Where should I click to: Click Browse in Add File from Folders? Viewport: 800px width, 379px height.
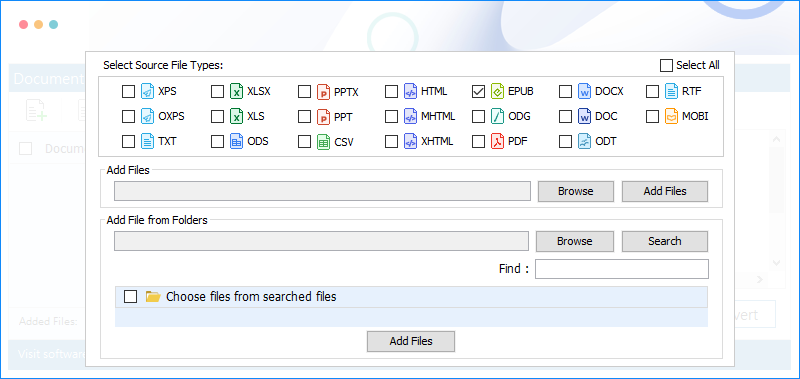(x=574, y=241)
